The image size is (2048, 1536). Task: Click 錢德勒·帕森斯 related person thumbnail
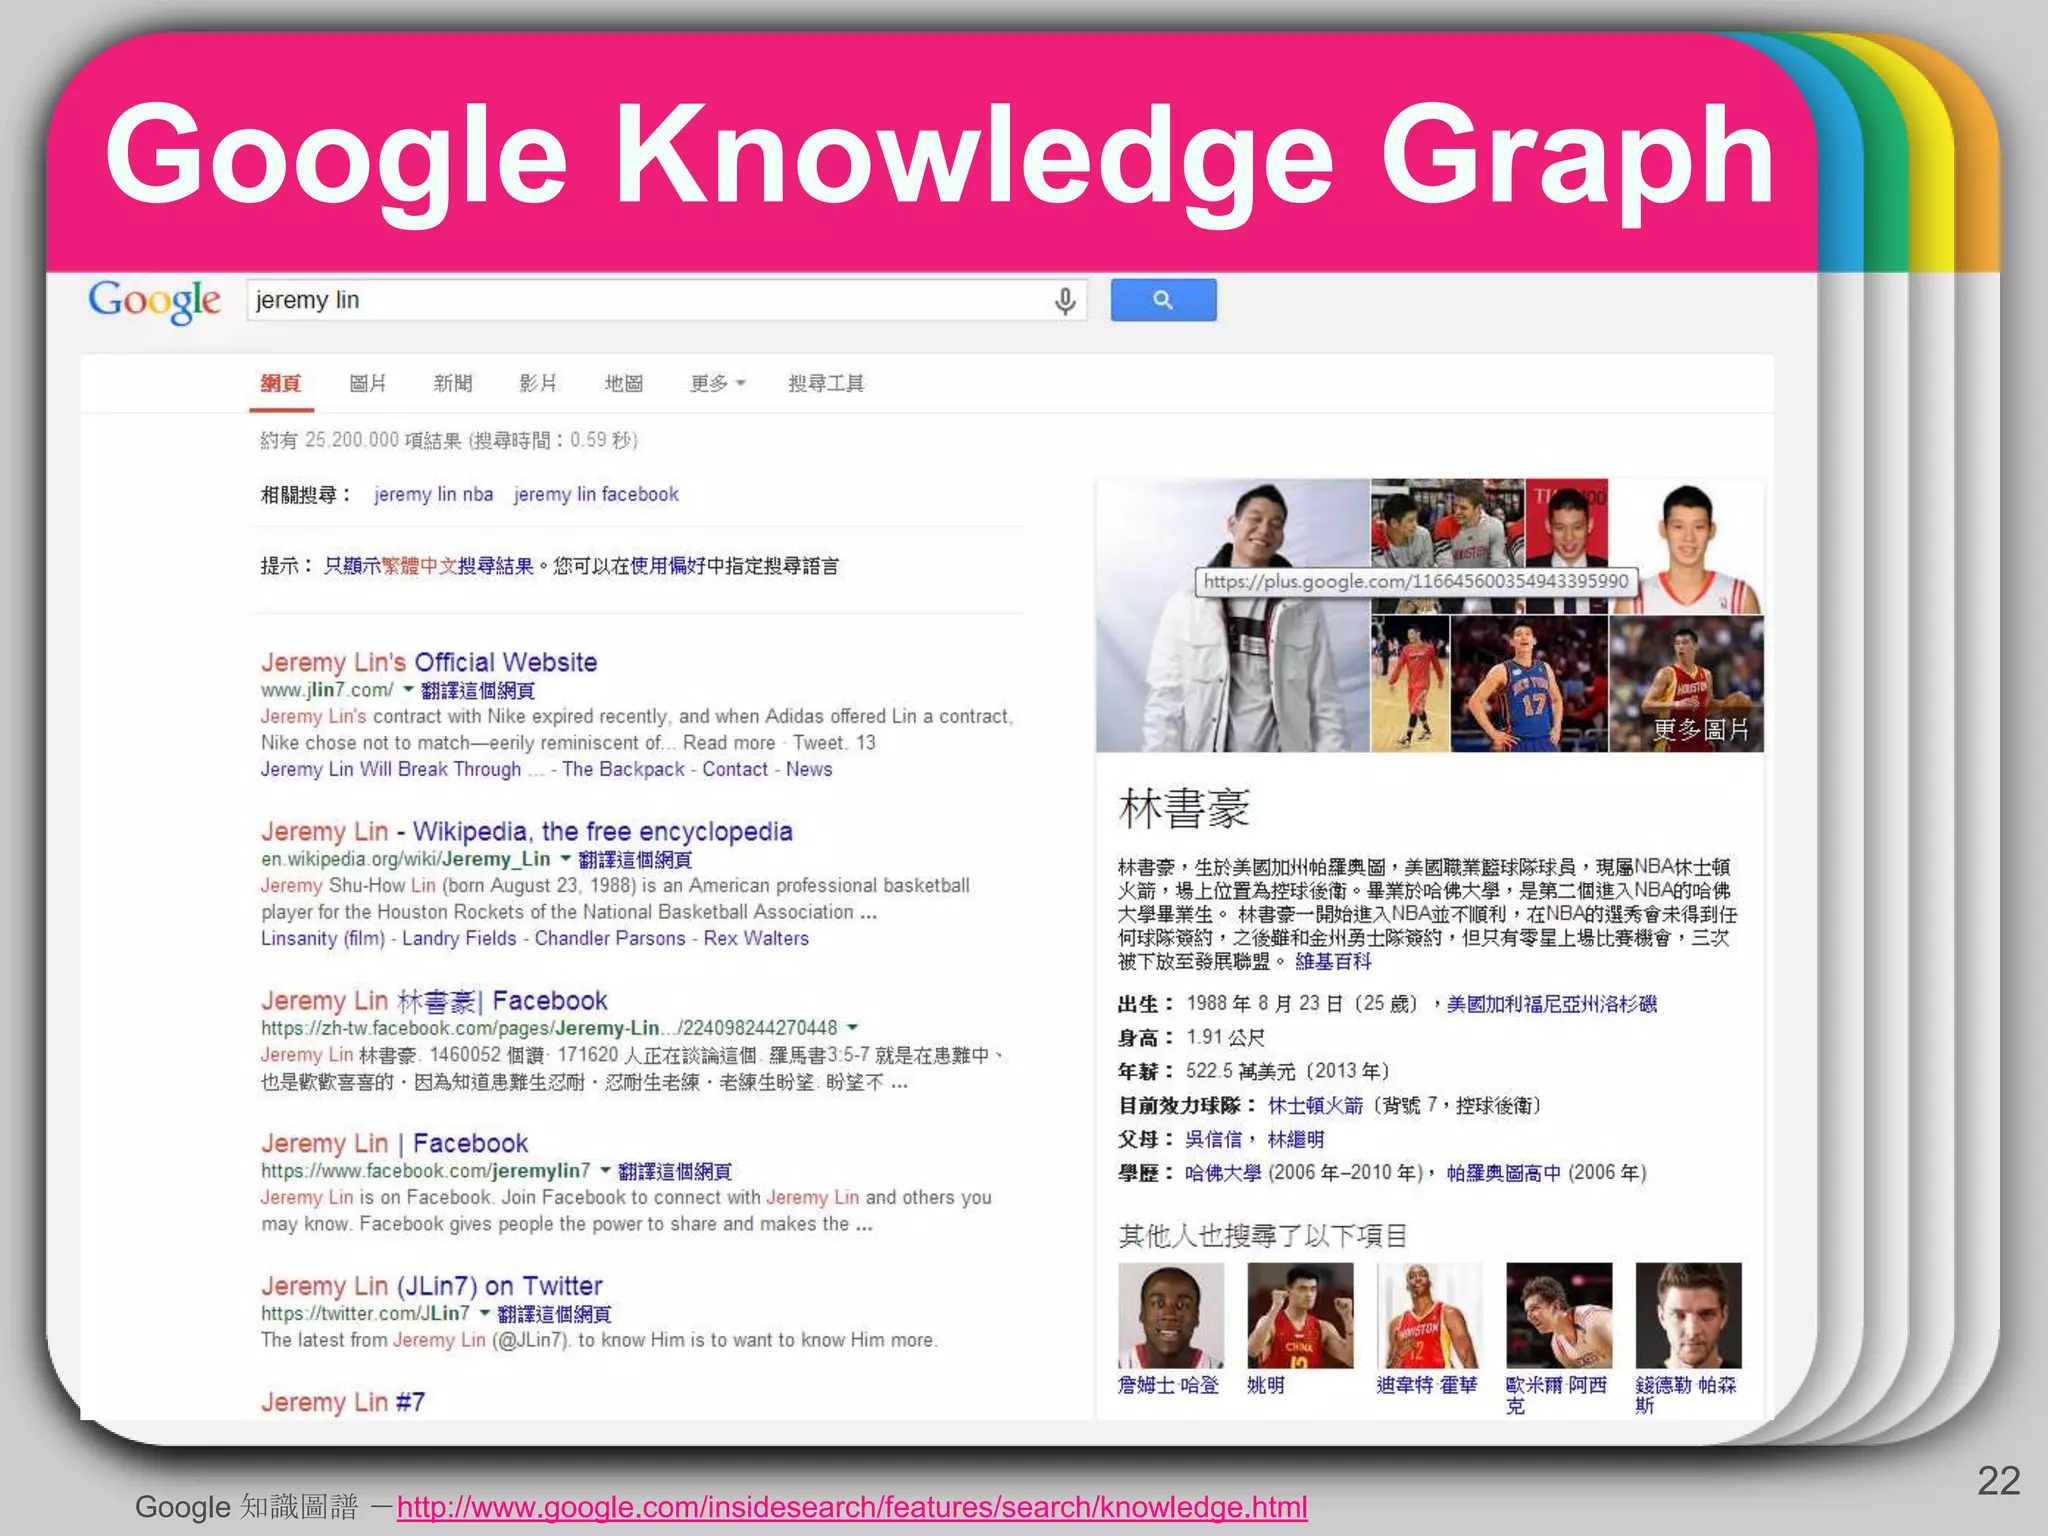(1688, 1316)
